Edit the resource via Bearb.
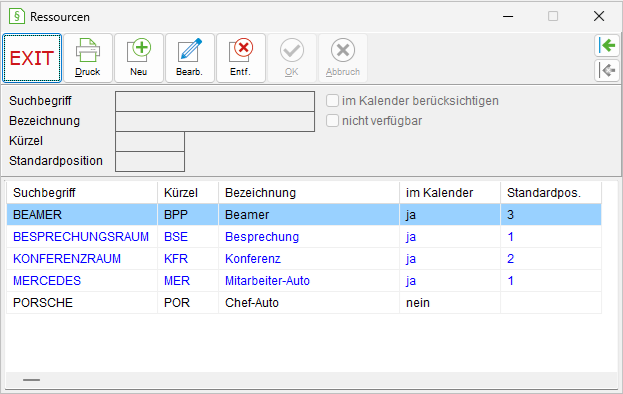Viewport: 623px width, 394px height. coord(190,58)
